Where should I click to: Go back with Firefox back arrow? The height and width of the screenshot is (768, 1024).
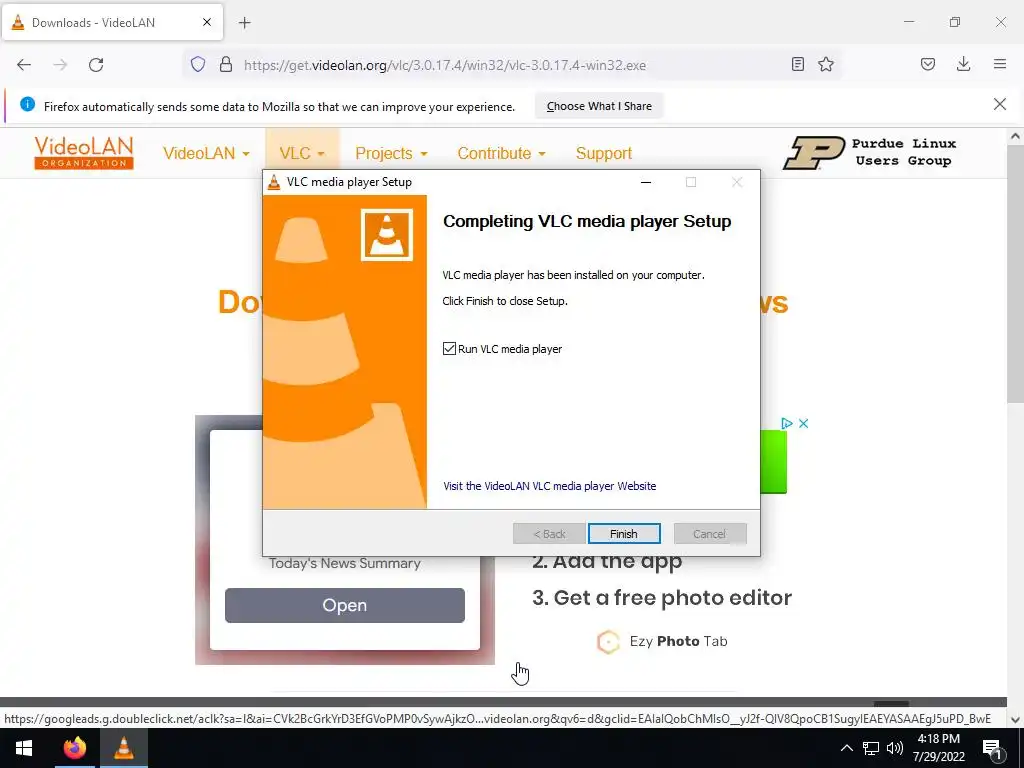(x=24, y=65)
